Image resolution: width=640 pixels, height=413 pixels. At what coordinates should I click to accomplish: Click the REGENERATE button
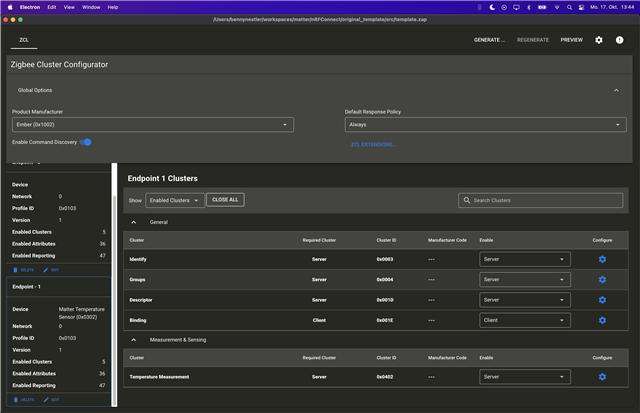pos(533,40)
